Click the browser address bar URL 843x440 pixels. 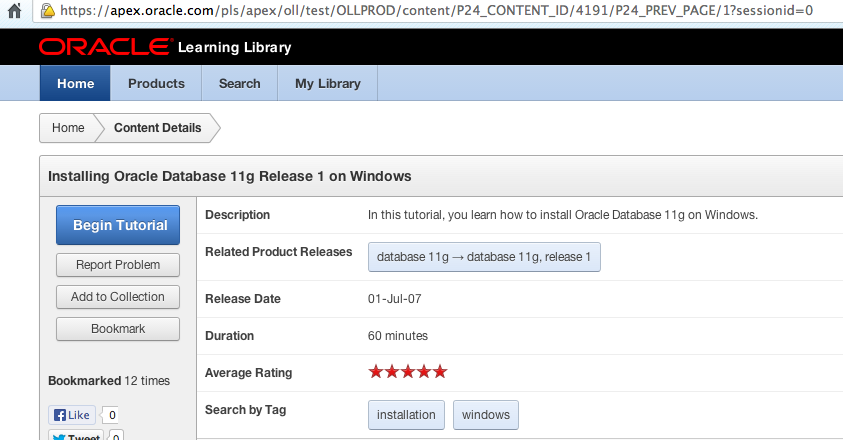point(436,10)
